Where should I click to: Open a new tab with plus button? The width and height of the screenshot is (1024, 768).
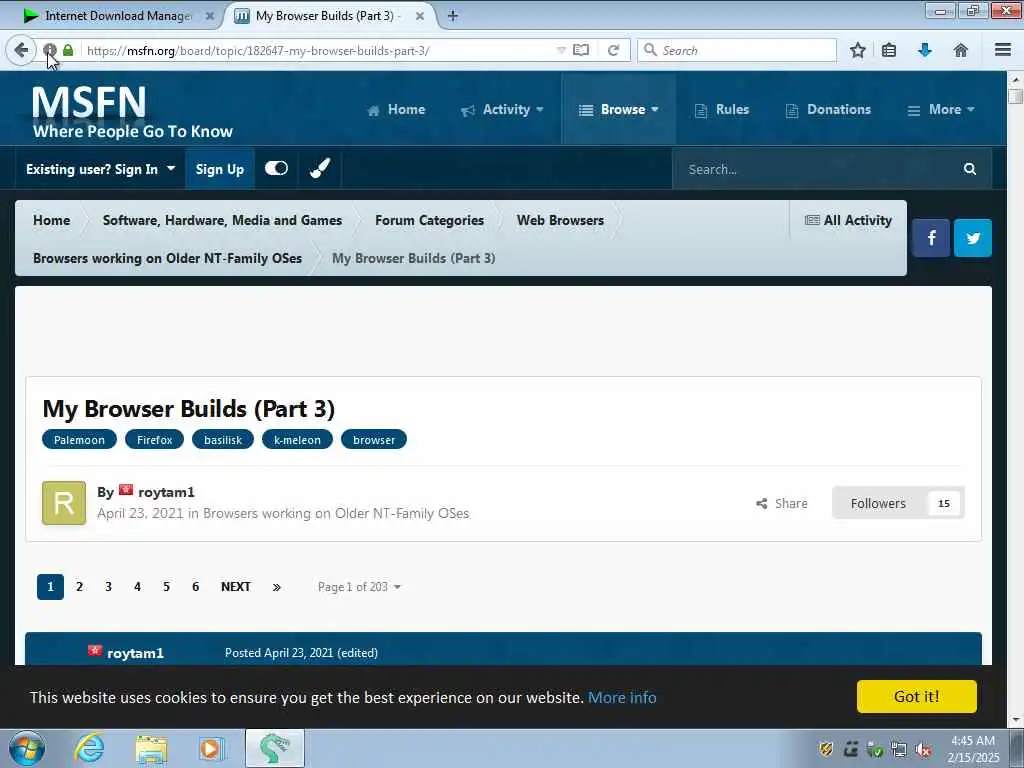[453, 16]
